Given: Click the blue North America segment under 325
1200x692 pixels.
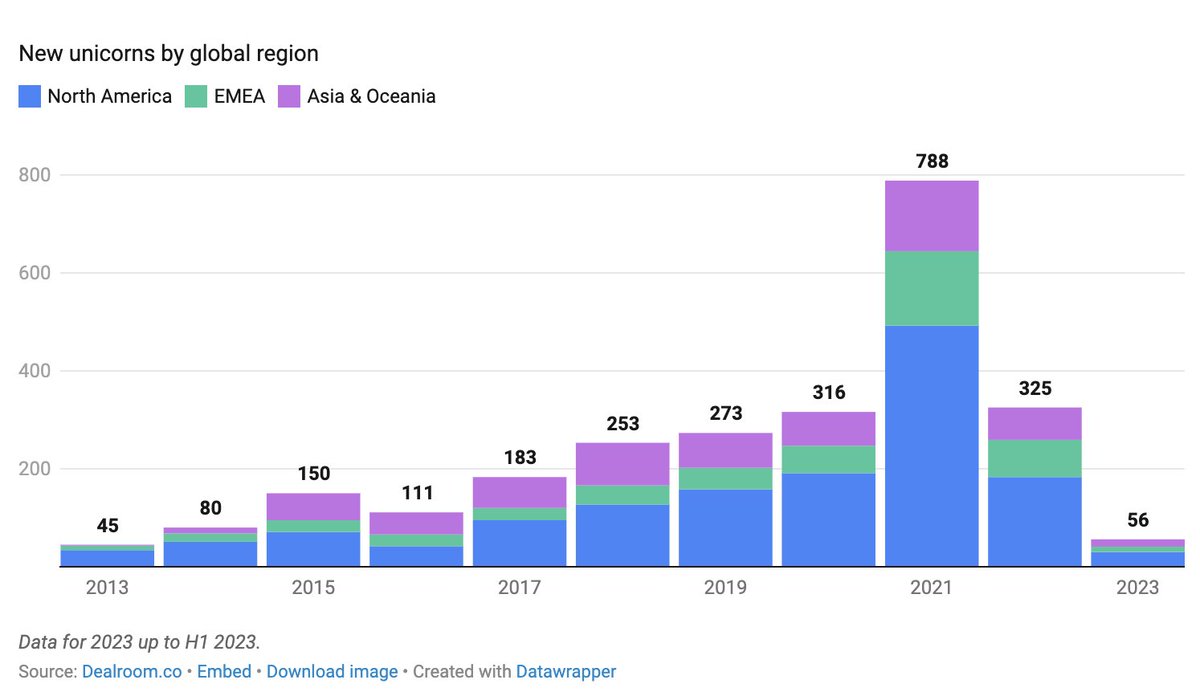Looking at the screenshot, I should tap(1035, 522).
